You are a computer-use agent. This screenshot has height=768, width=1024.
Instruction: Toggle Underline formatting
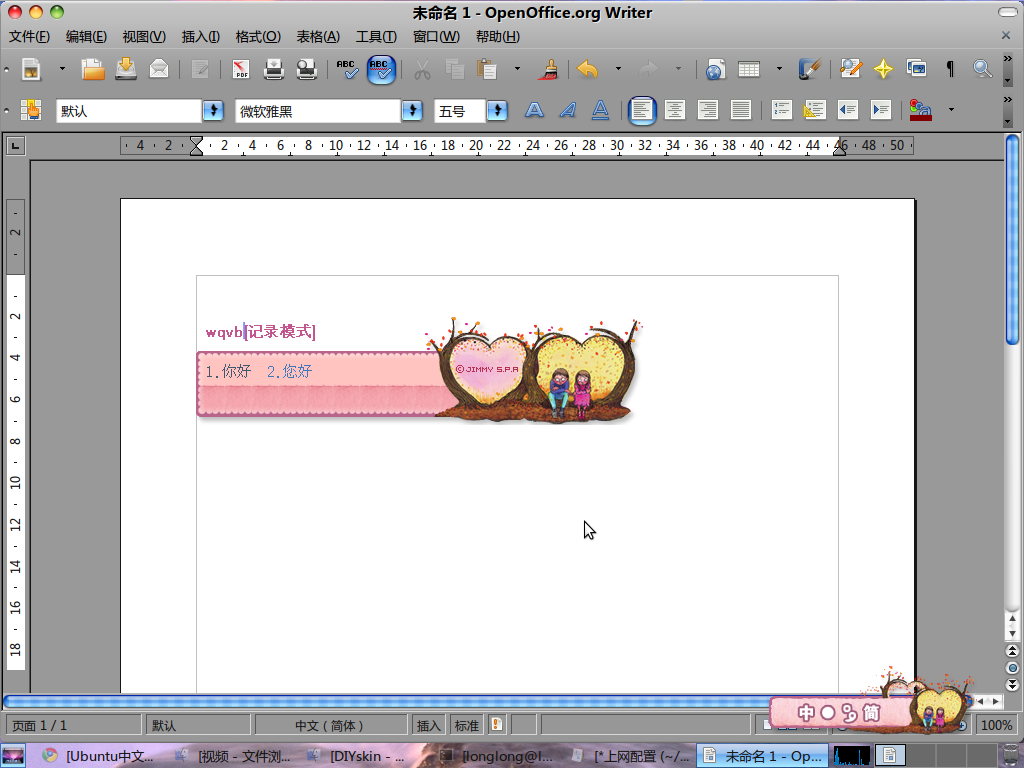coord(600,110)
